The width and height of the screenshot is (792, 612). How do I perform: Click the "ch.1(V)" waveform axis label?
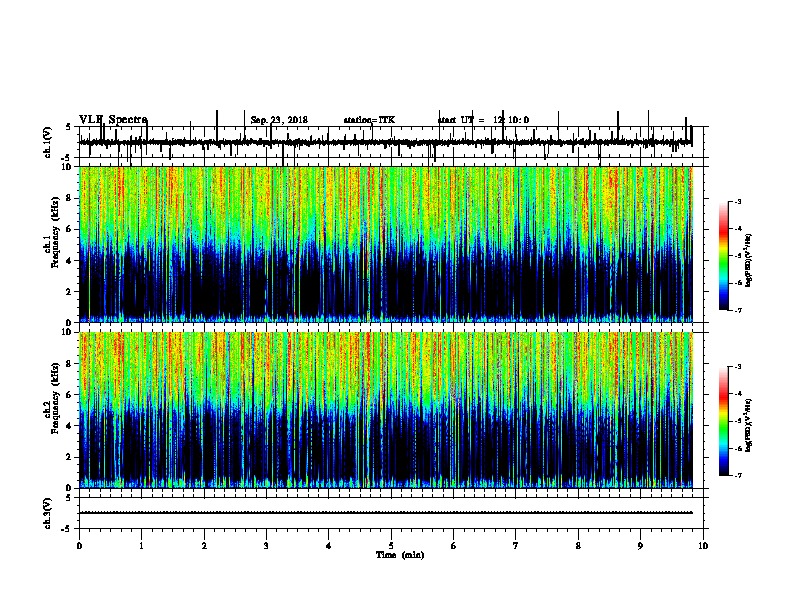[48, 142]
